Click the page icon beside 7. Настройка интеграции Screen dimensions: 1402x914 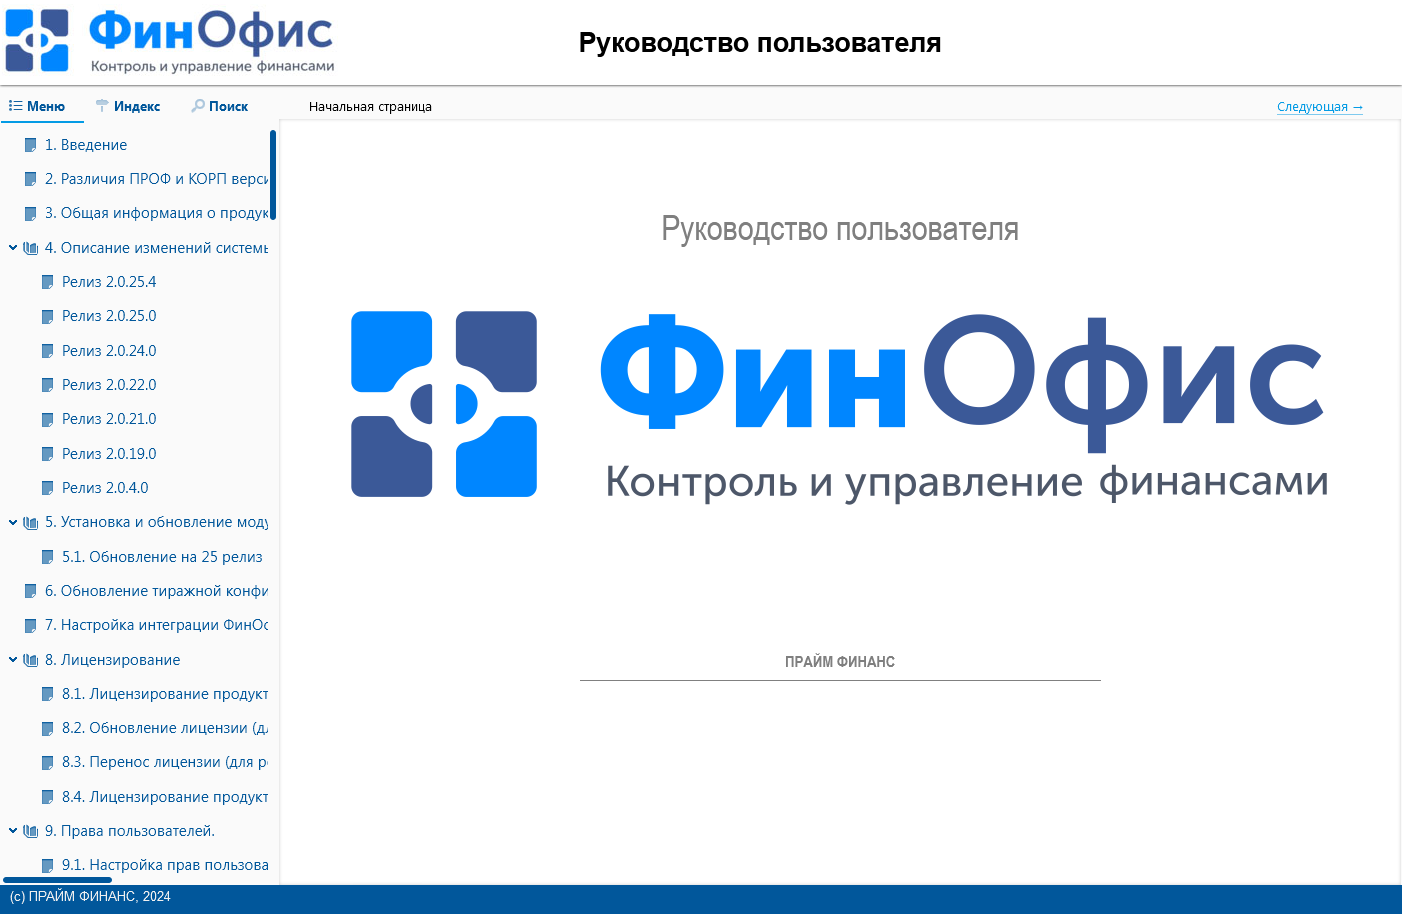pos(31,625)
